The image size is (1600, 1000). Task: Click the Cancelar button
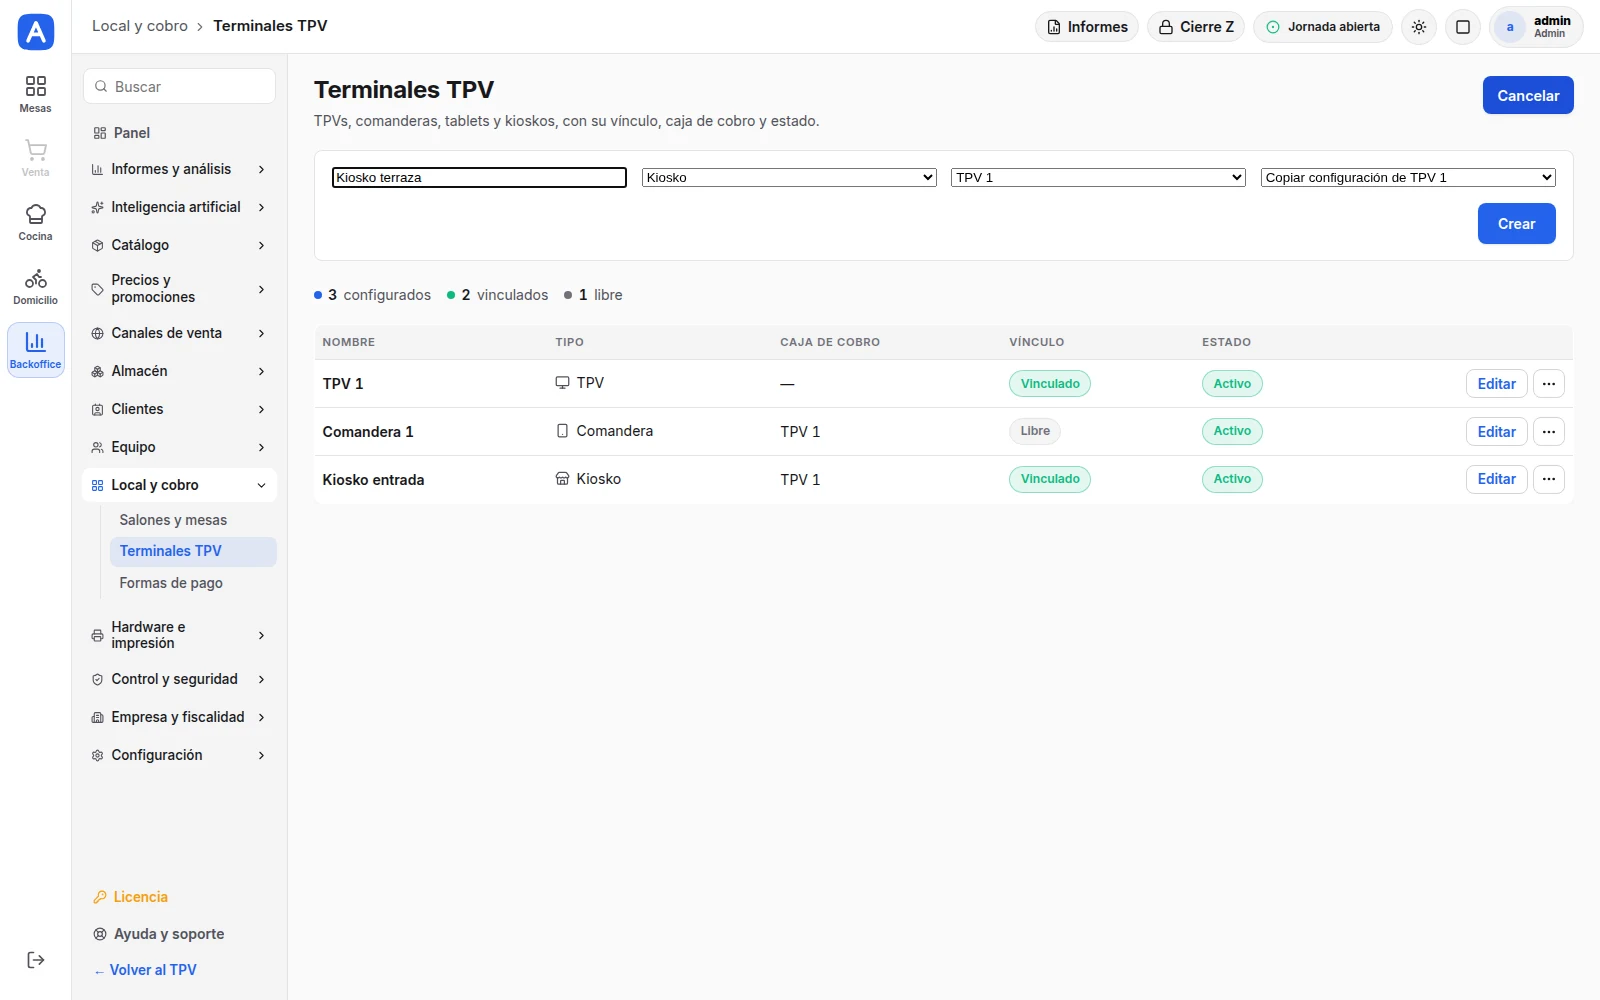[x=1528, y=95]
